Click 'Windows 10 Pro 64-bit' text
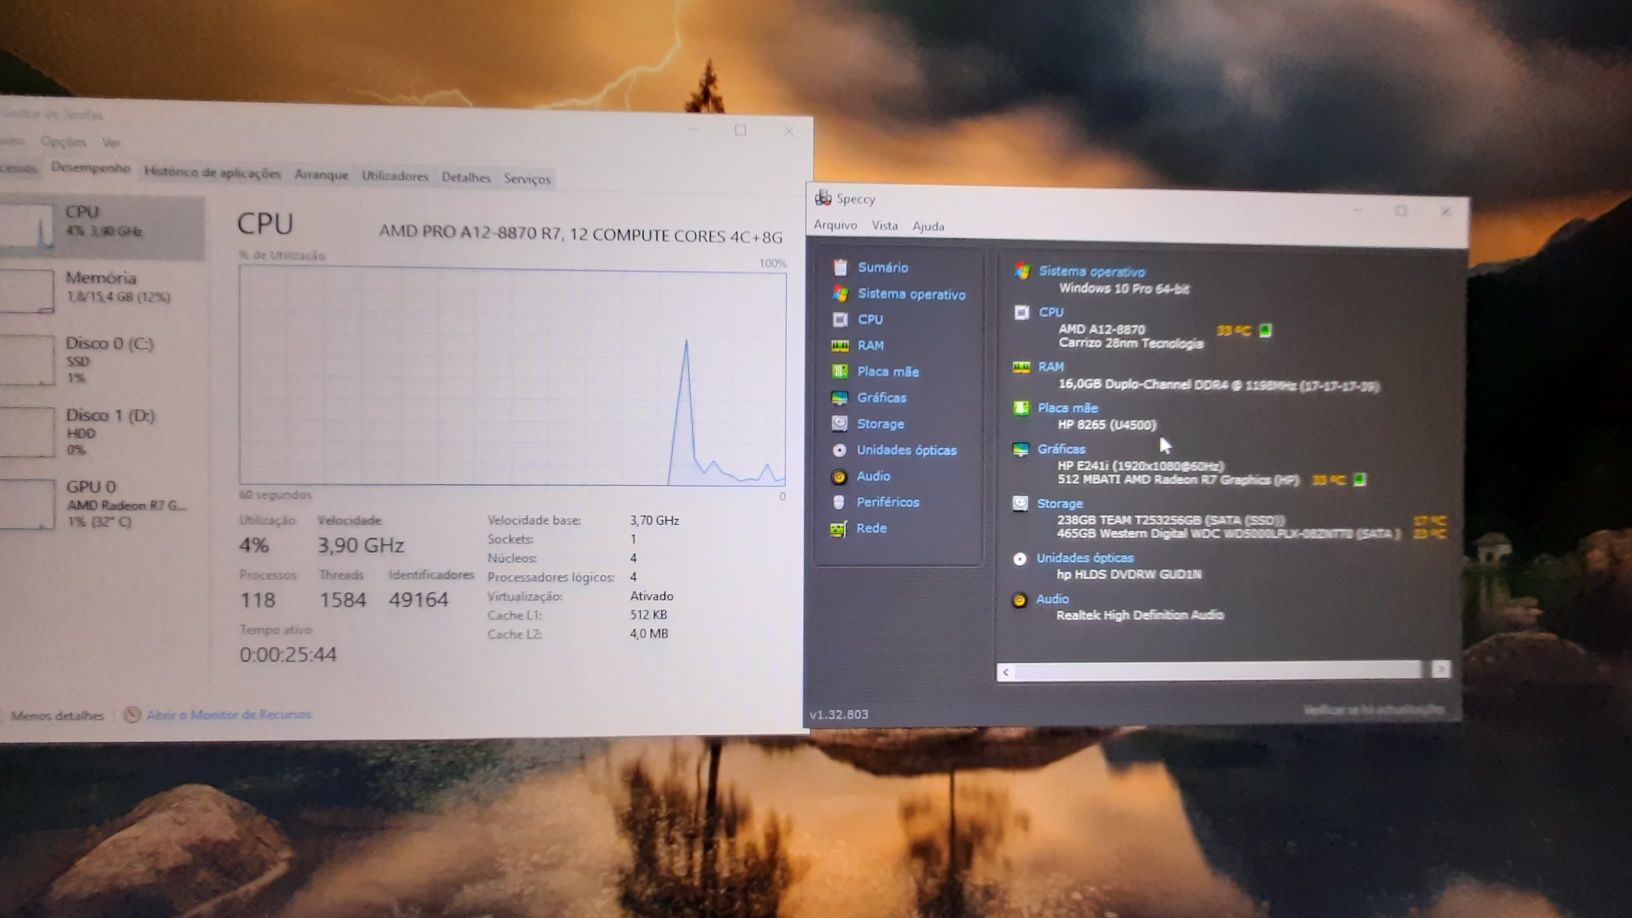Viewport: 1632px width, 918px height. (1124, 288)
